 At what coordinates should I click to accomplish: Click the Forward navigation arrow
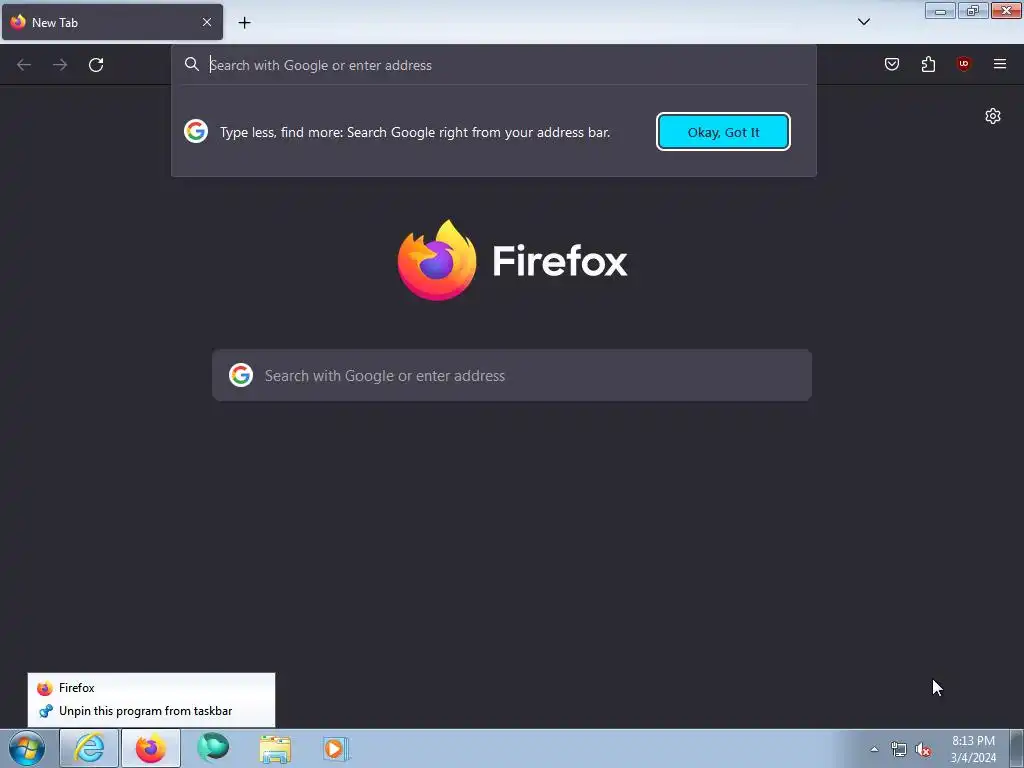point(60,65)
